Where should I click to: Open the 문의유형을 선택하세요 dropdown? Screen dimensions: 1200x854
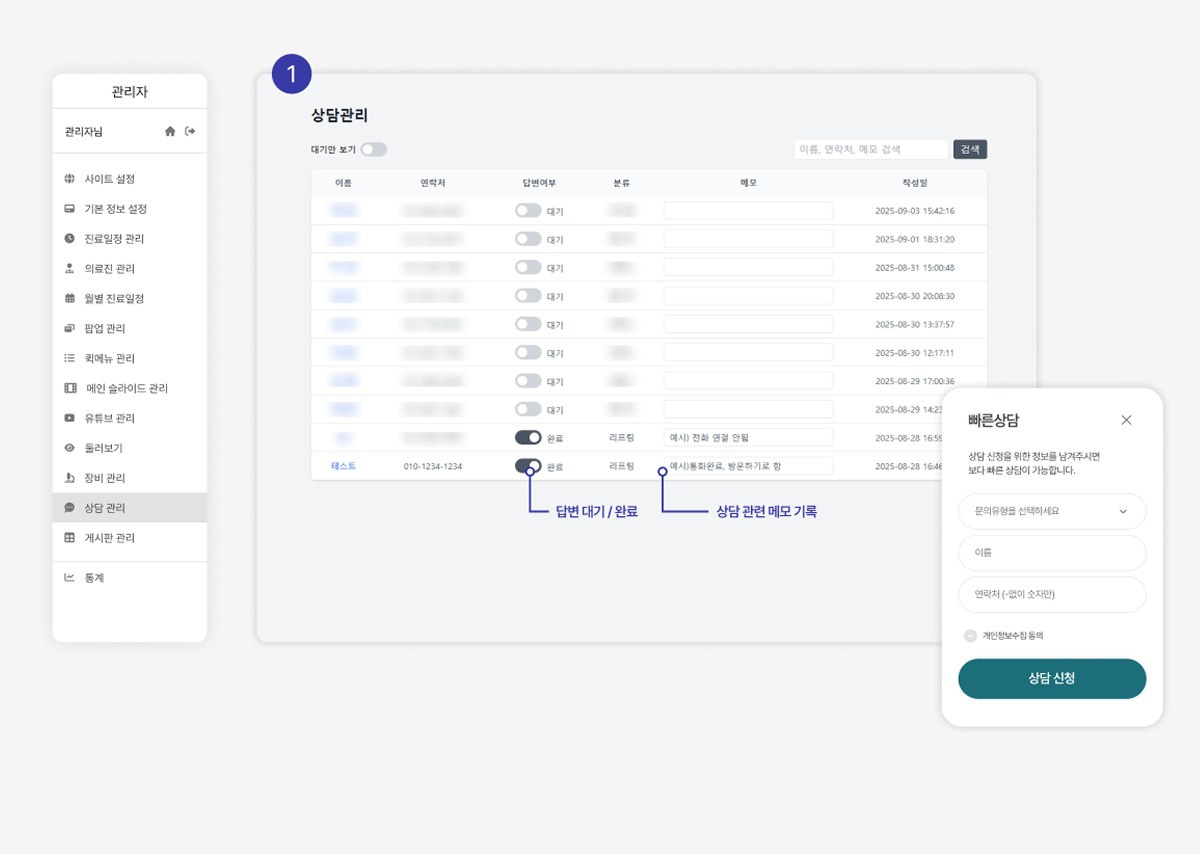[x=1052, y=511]
